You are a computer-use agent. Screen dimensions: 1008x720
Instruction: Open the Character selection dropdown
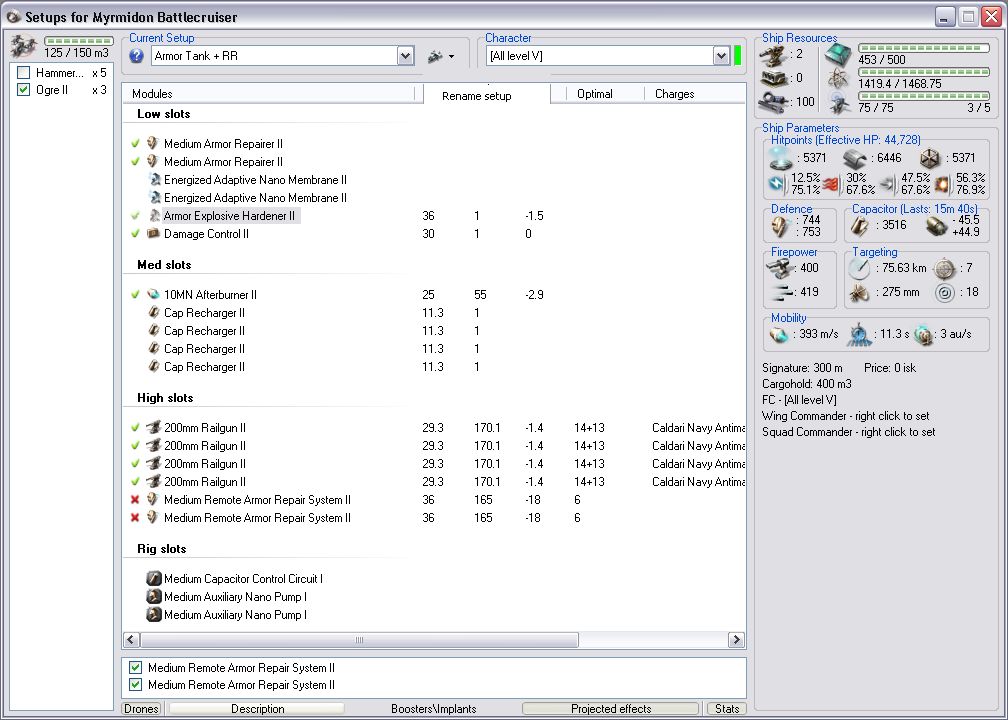pos(721,57)
